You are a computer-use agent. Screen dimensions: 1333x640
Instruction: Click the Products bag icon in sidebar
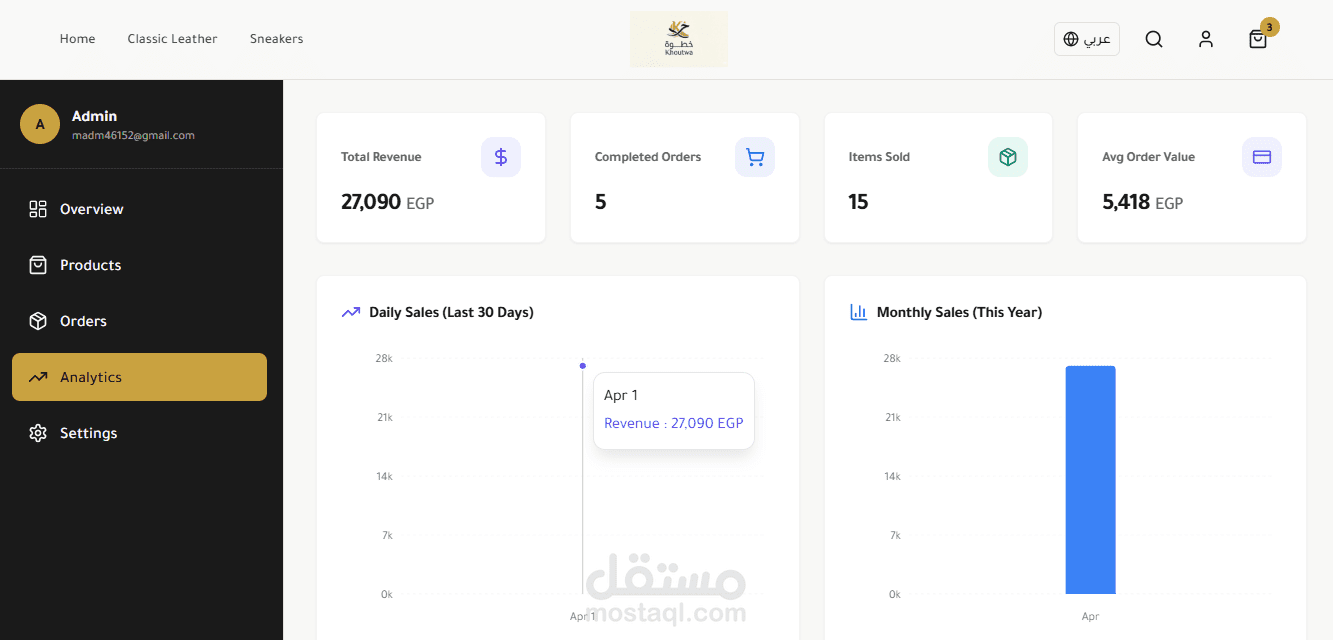tap(38, 265)
